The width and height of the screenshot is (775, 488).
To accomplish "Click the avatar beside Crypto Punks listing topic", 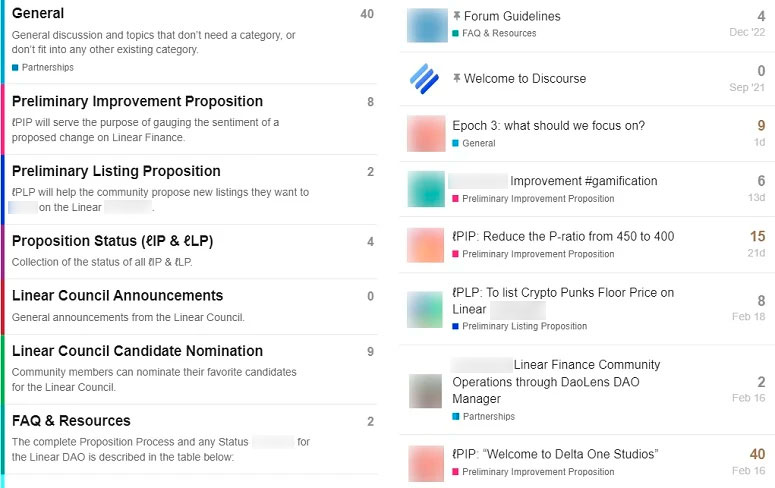I will [427, 309].
